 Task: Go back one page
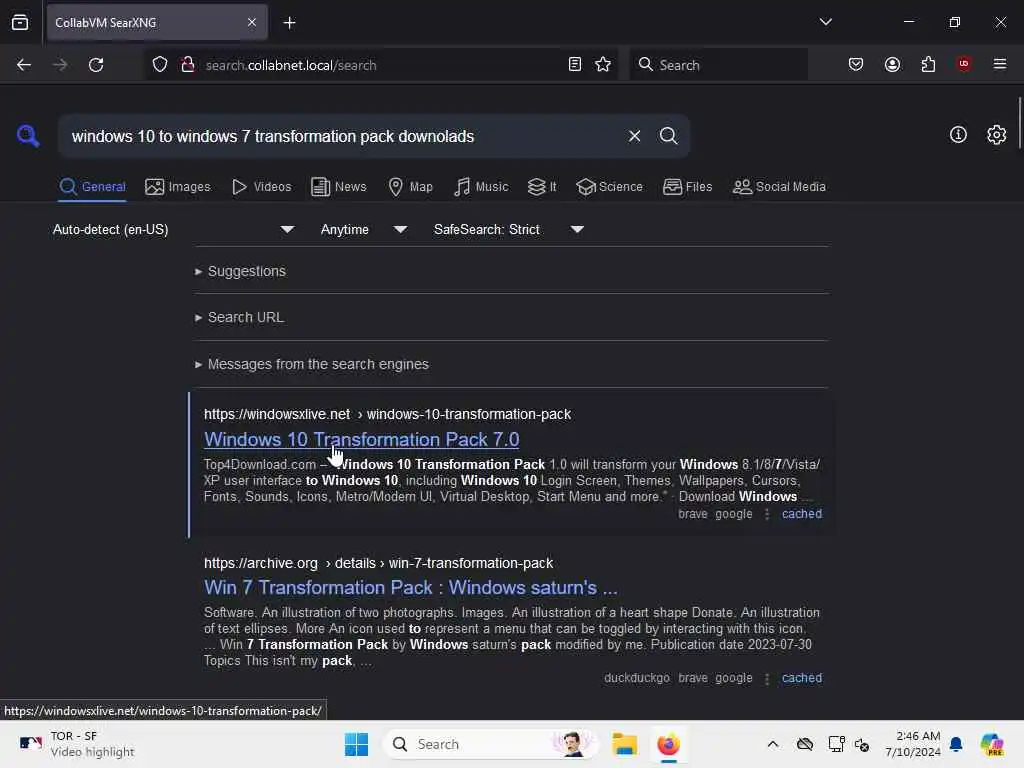[24, 65]
